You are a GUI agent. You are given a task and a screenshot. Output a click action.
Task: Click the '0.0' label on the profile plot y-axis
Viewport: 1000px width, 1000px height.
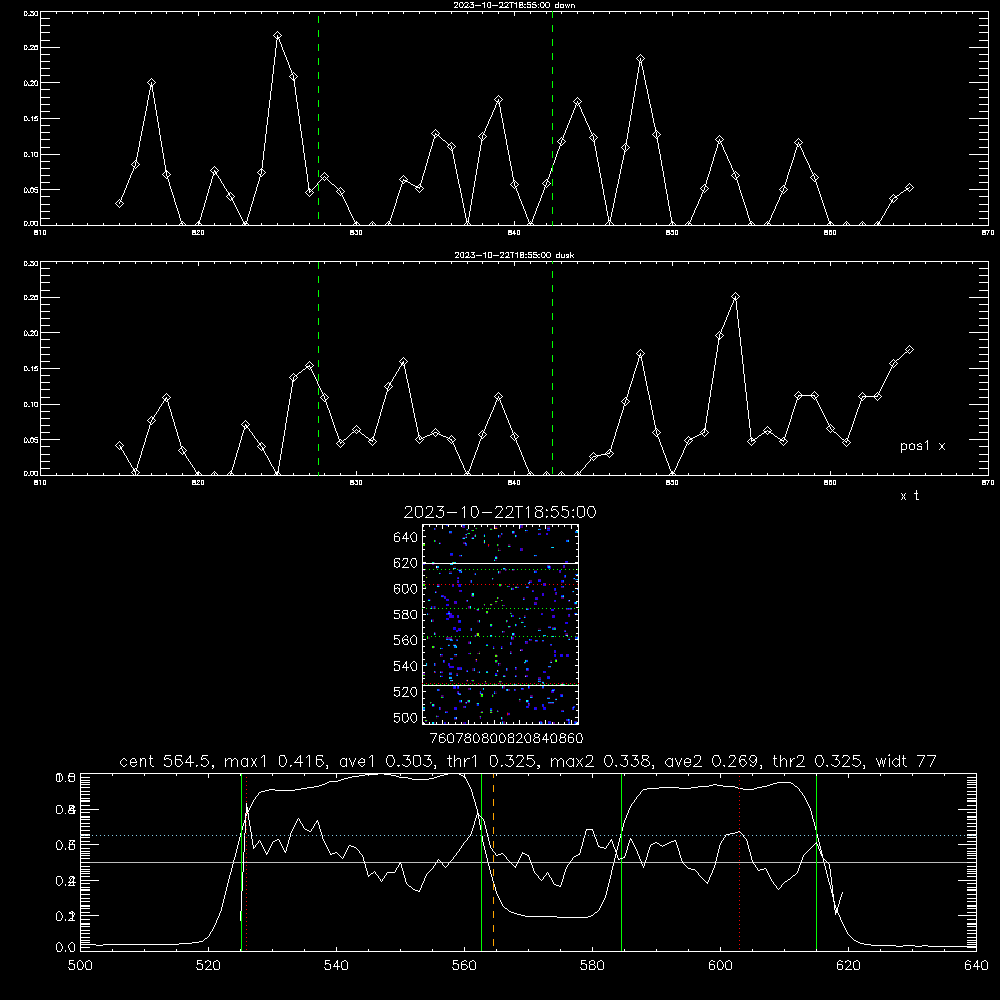[x=66, y=948]
